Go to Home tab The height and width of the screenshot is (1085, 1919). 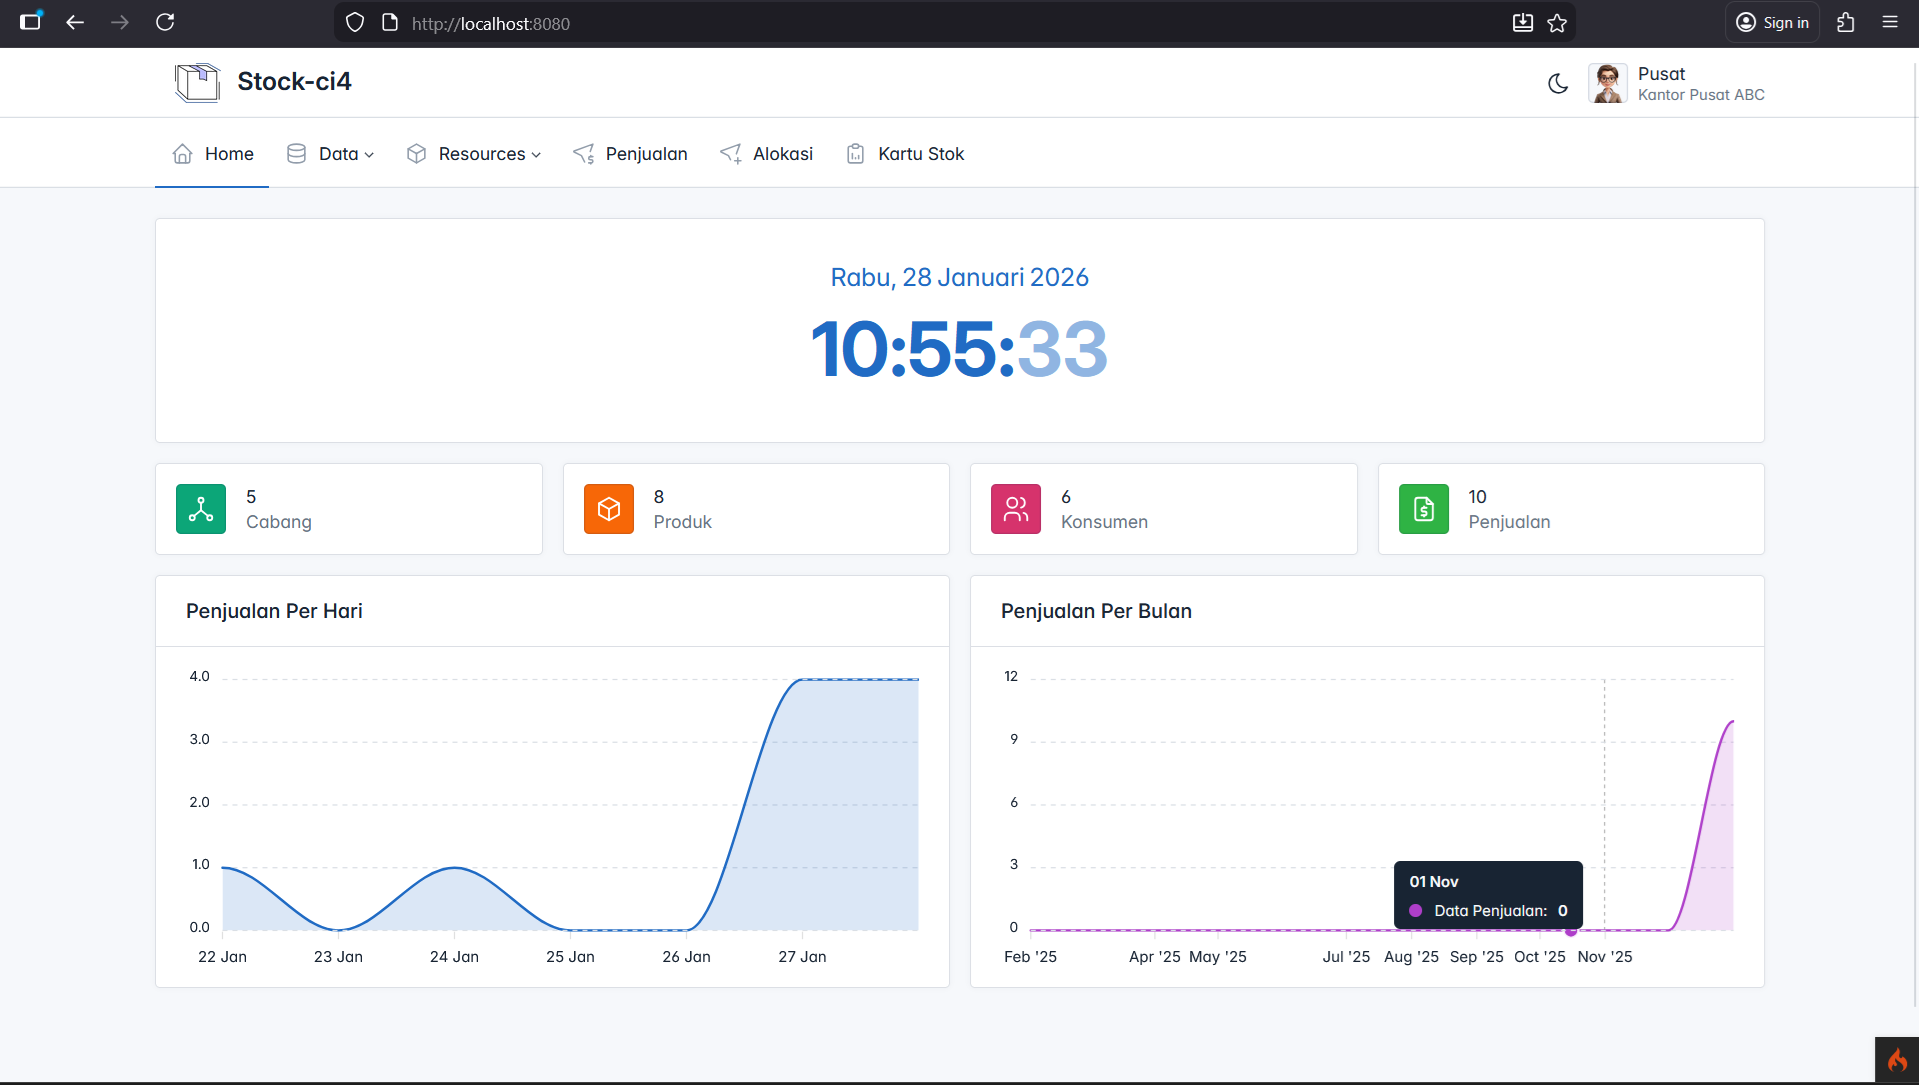coord(212,154)
